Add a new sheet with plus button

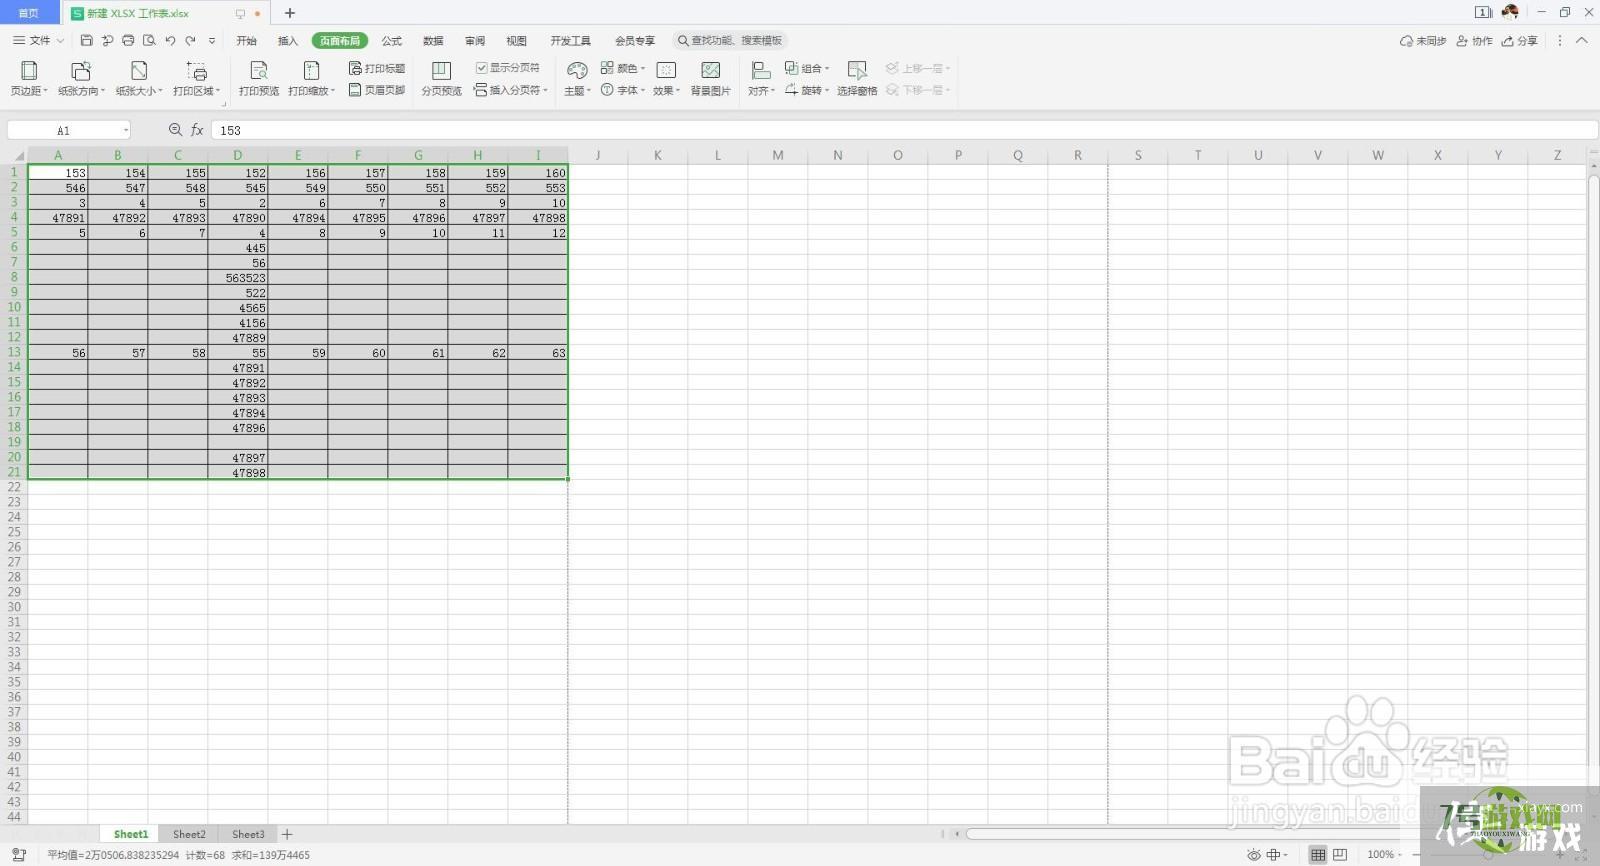[287, 834]
